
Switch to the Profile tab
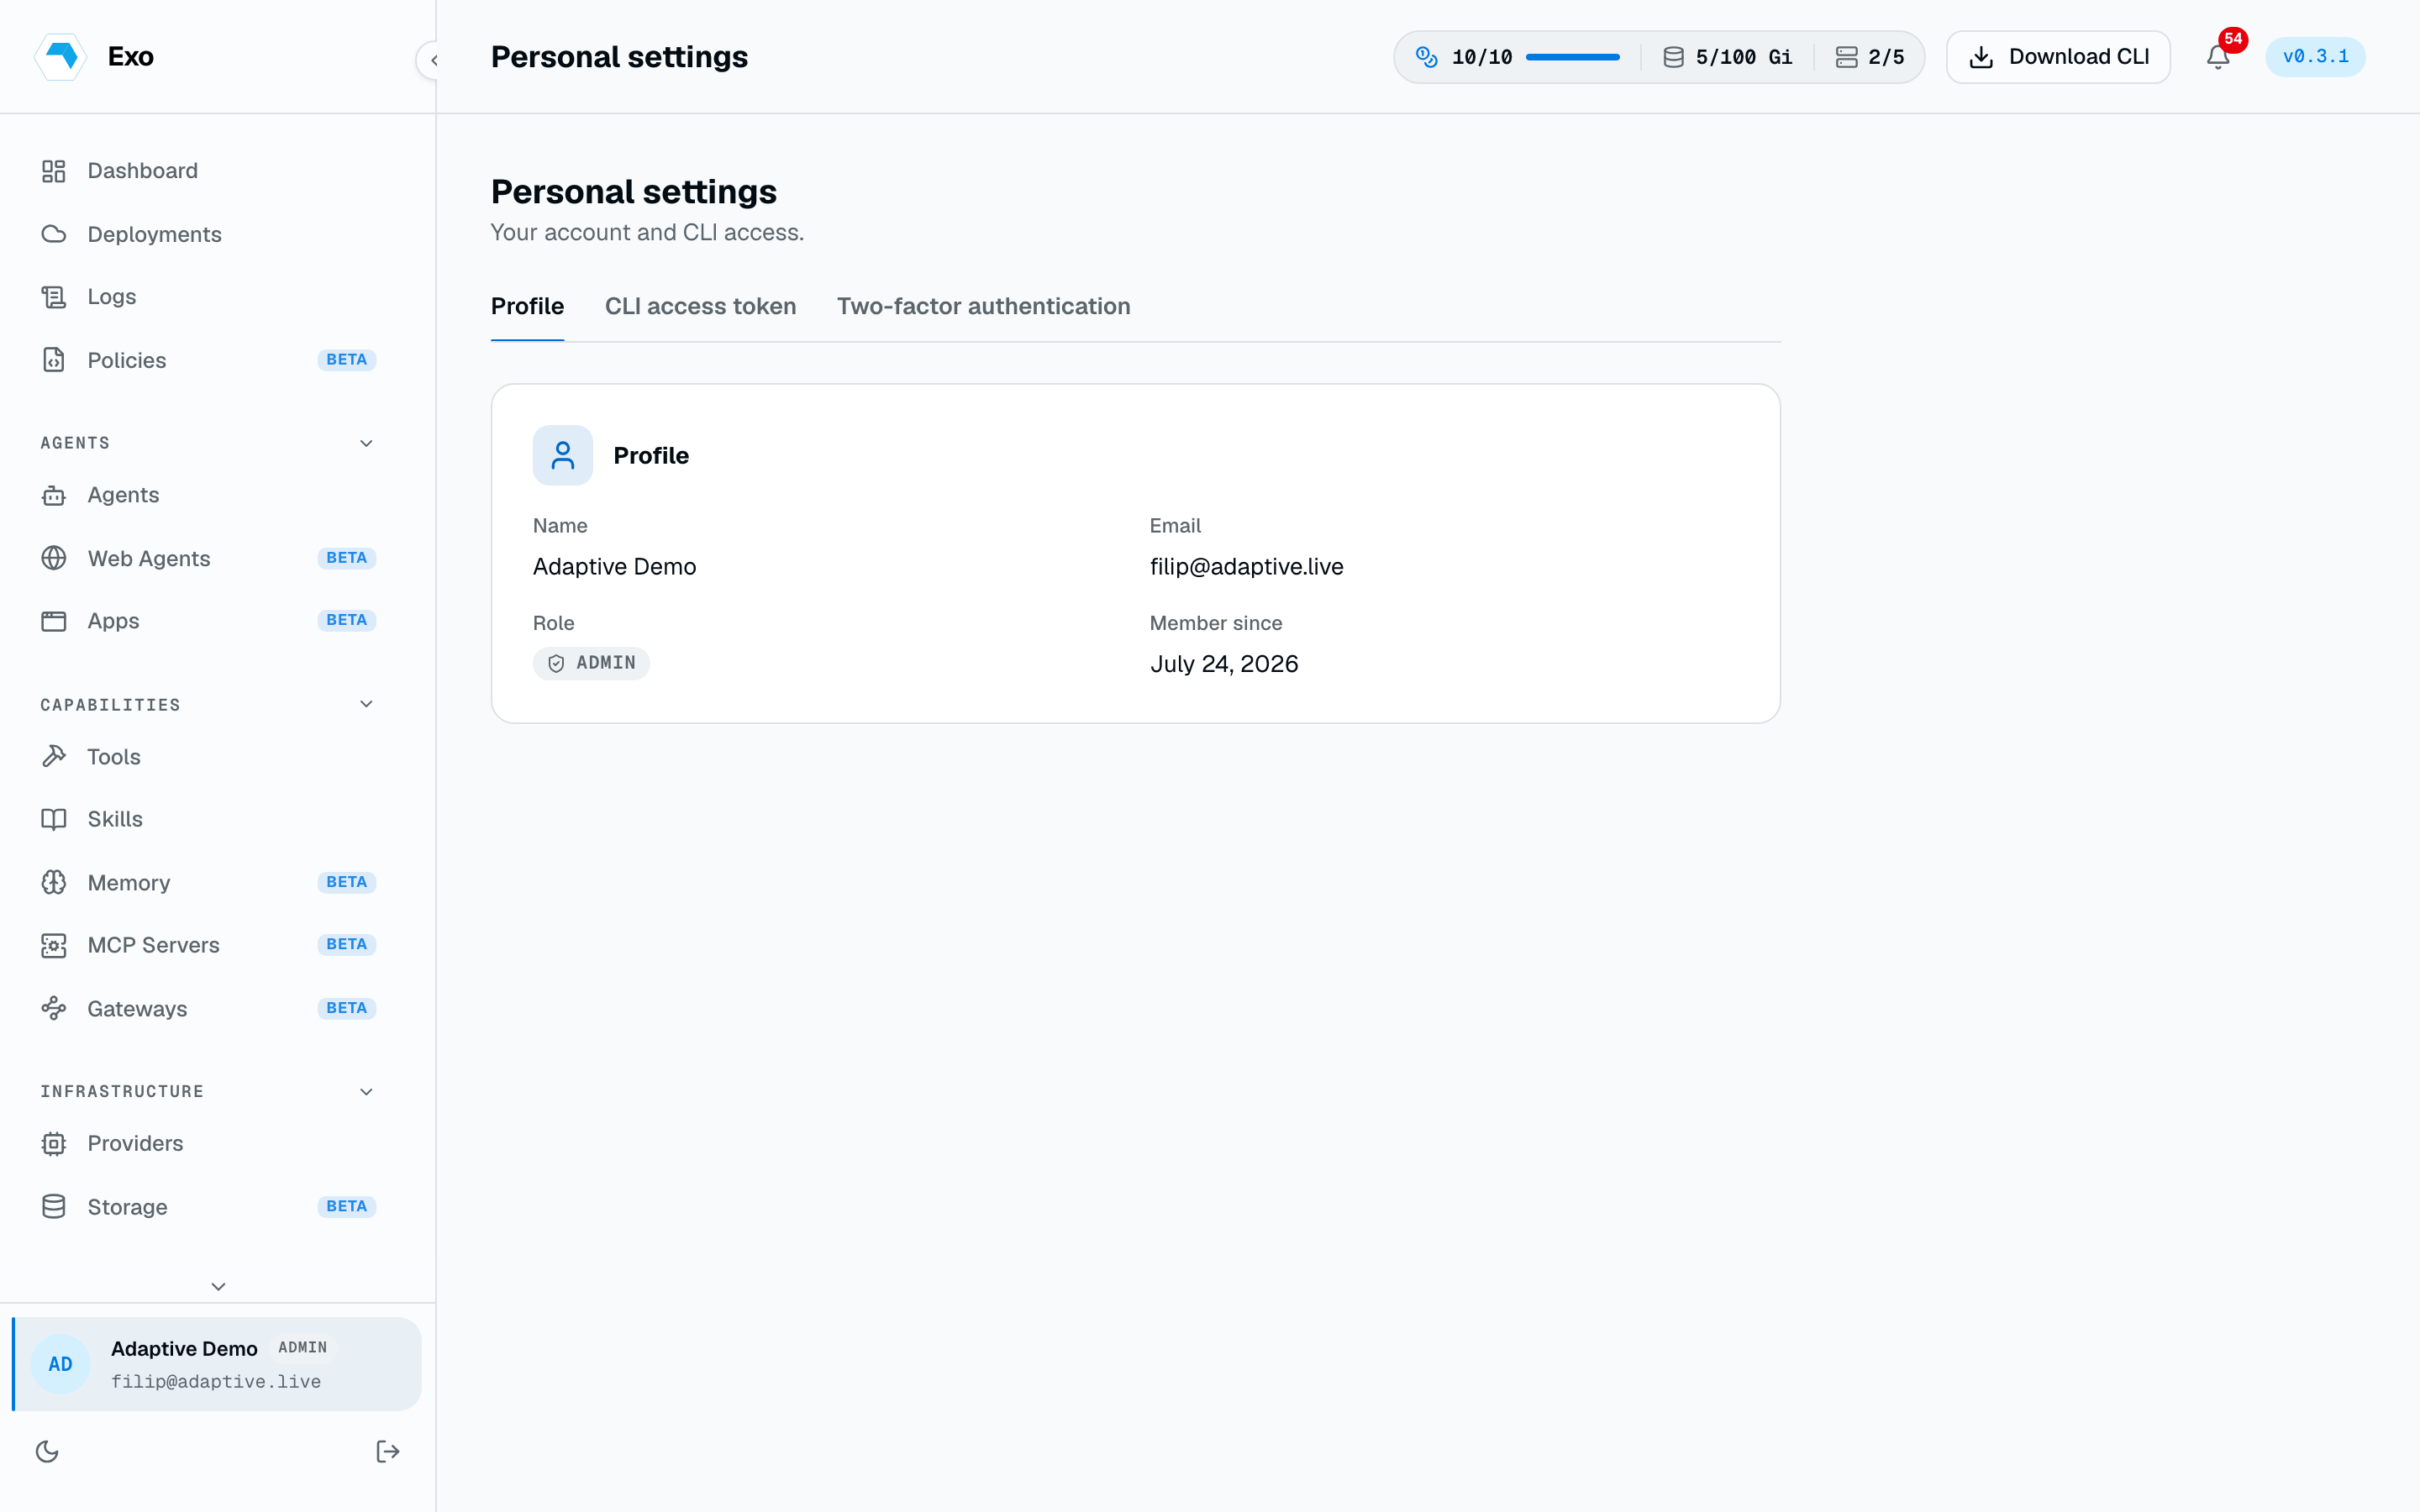click(527, 306)
